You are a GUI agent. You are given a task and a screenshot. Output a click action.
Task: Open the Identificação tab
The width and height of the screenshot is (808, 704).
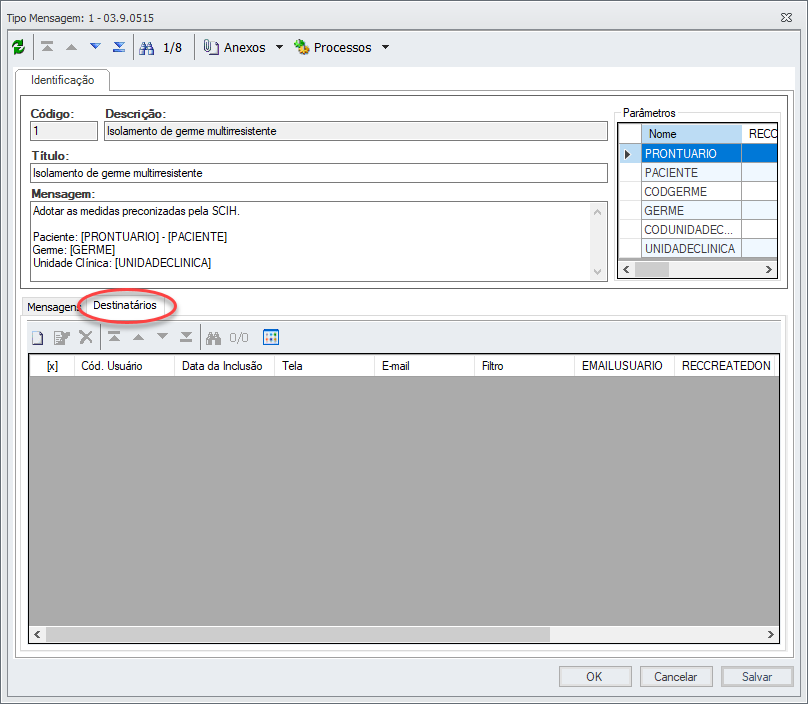coord(62,80)
